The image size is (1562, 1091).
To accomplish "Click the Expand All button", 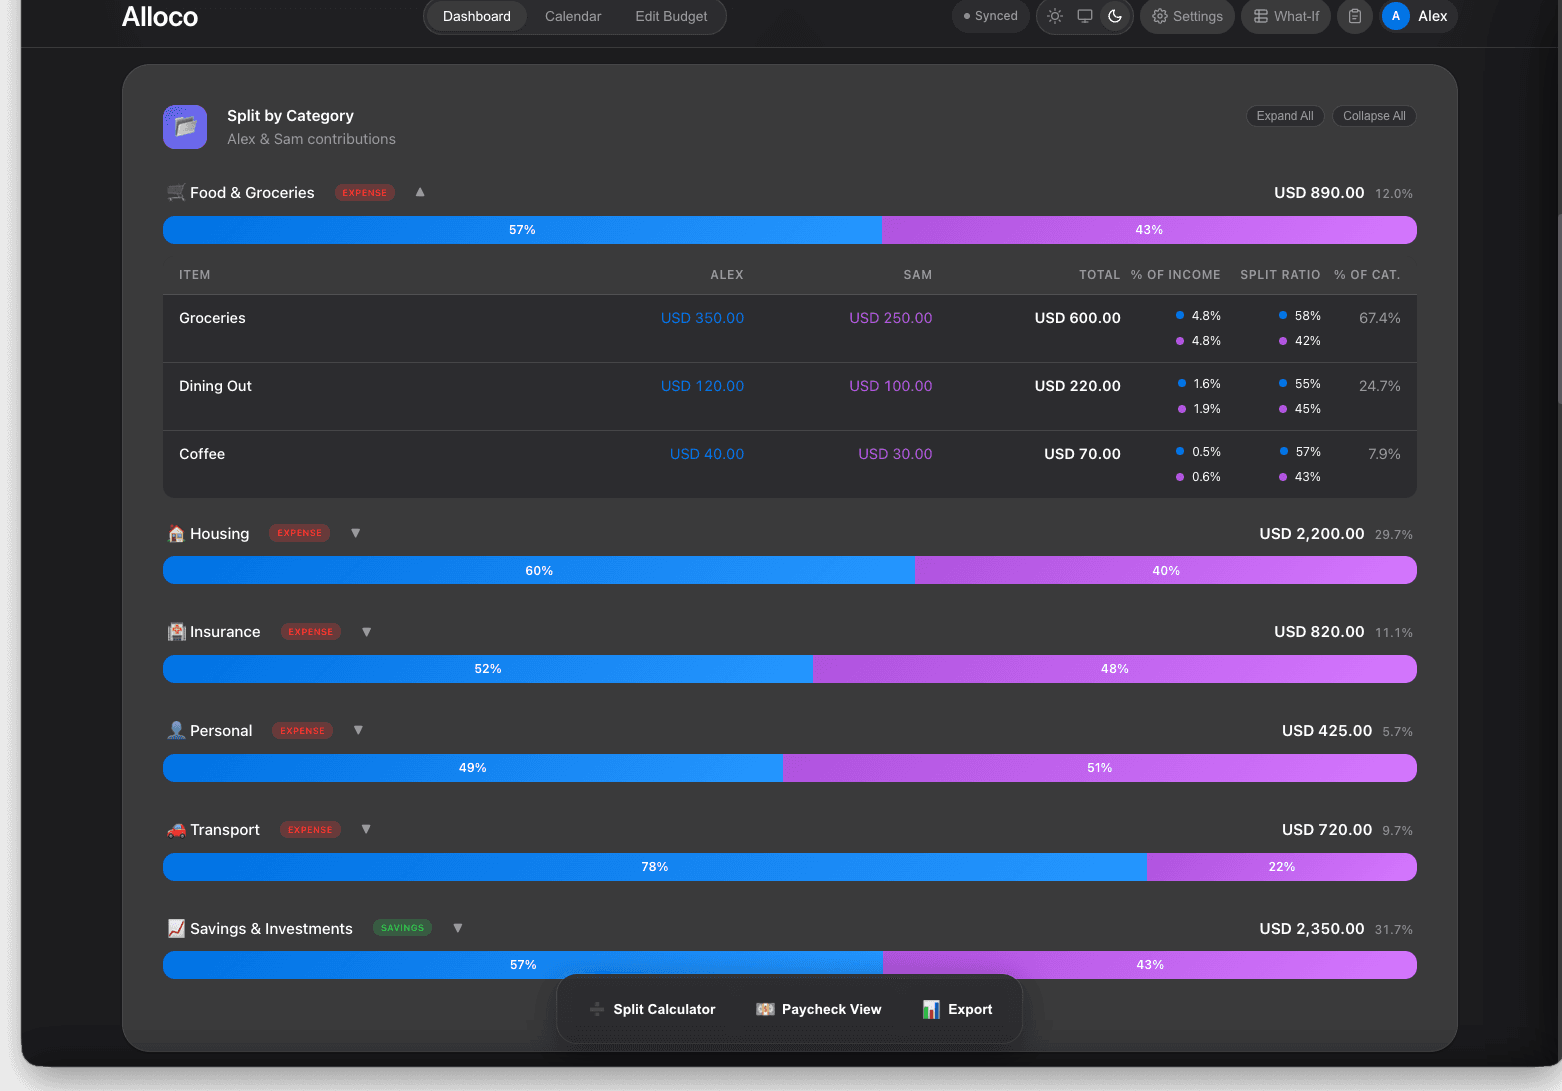I will [x=1285, y=116].
